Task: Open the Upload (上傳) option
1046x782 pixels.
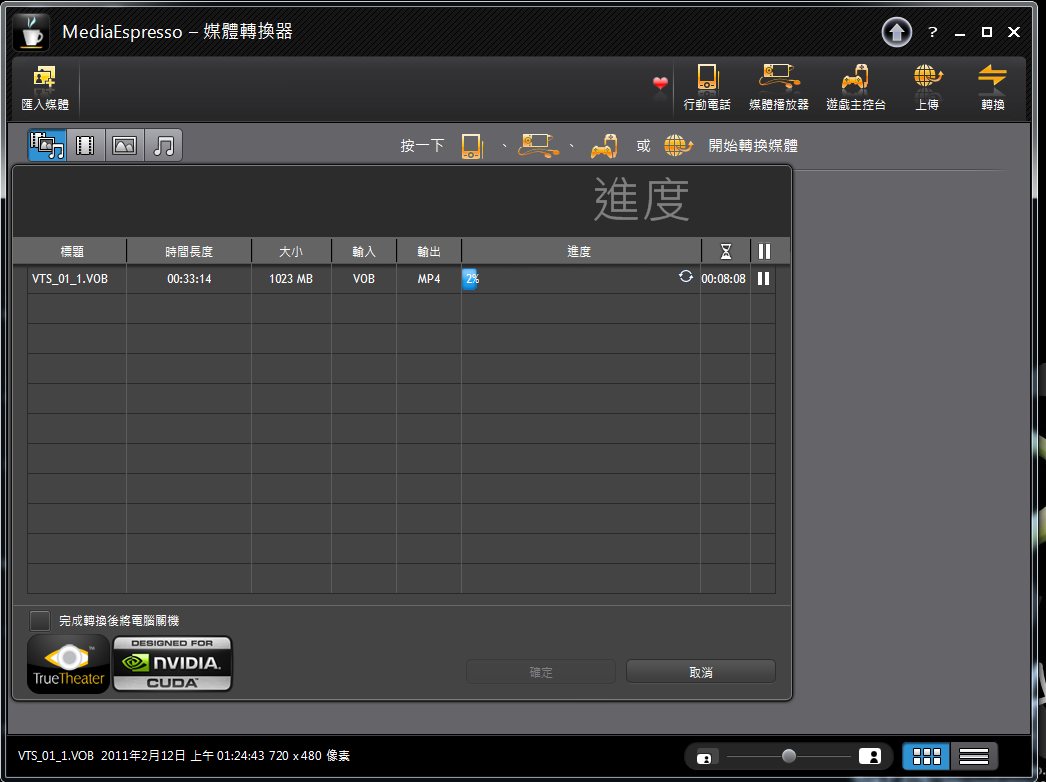Action: [927, 87]
